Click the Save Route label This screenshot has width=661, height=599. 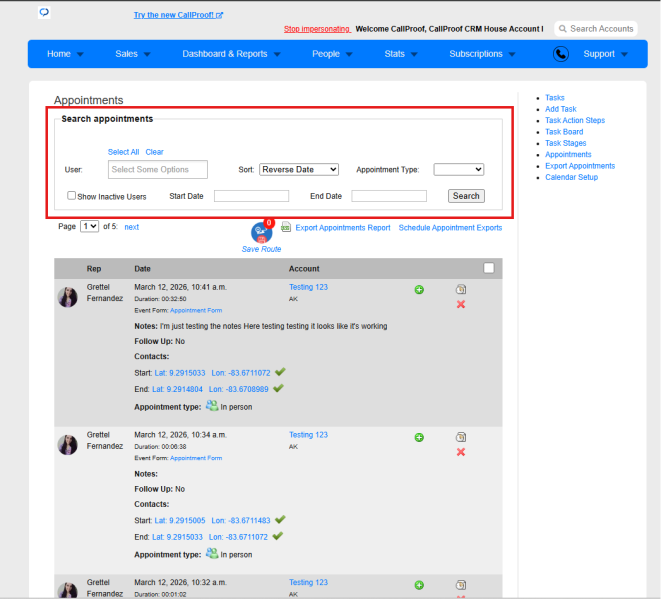261,249
